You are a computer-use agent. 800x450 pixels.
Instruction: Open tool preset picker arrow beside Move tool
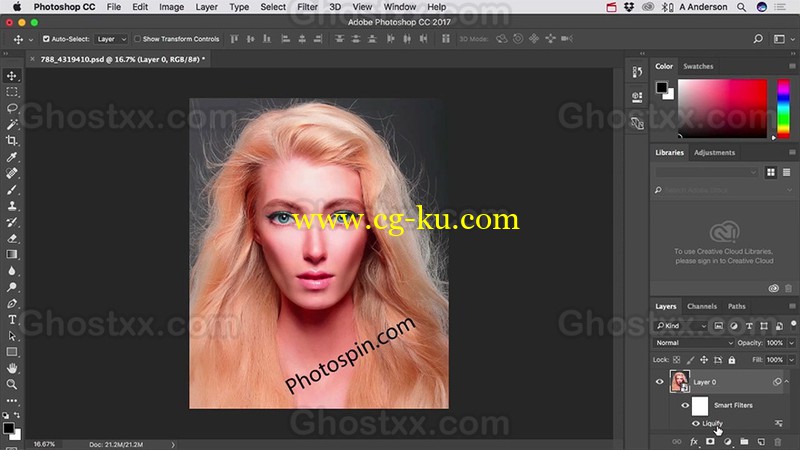pos(31,39)
